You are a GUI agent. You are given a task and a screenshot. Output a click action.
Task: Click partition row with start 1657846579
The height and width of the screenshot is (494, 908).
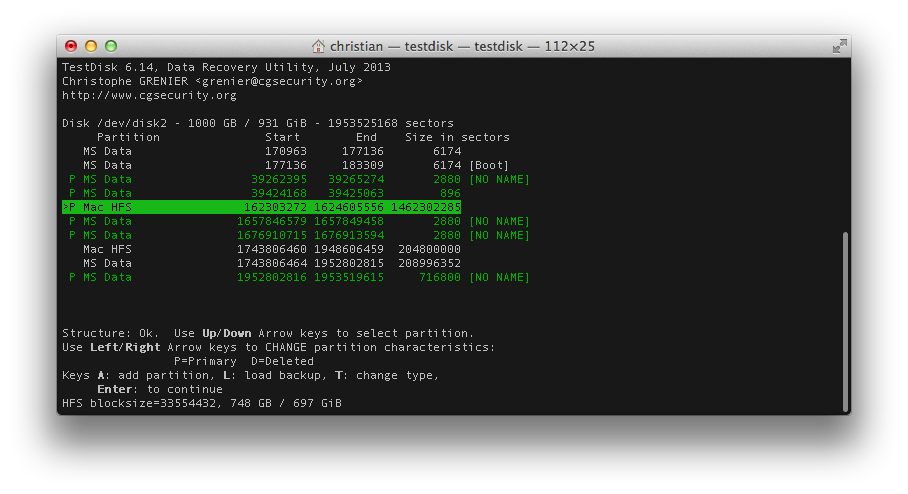tap(299, 221)
